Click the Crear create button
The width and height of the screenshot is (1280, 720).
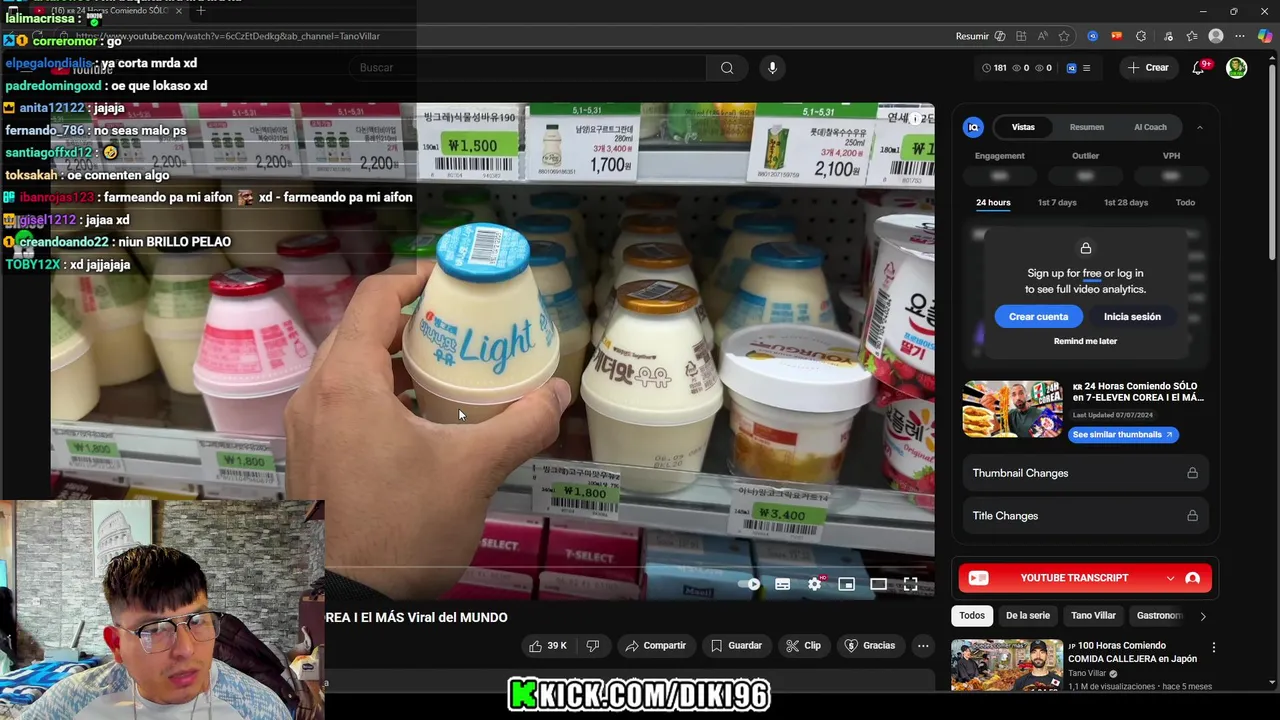click(x=1147, y=68)
